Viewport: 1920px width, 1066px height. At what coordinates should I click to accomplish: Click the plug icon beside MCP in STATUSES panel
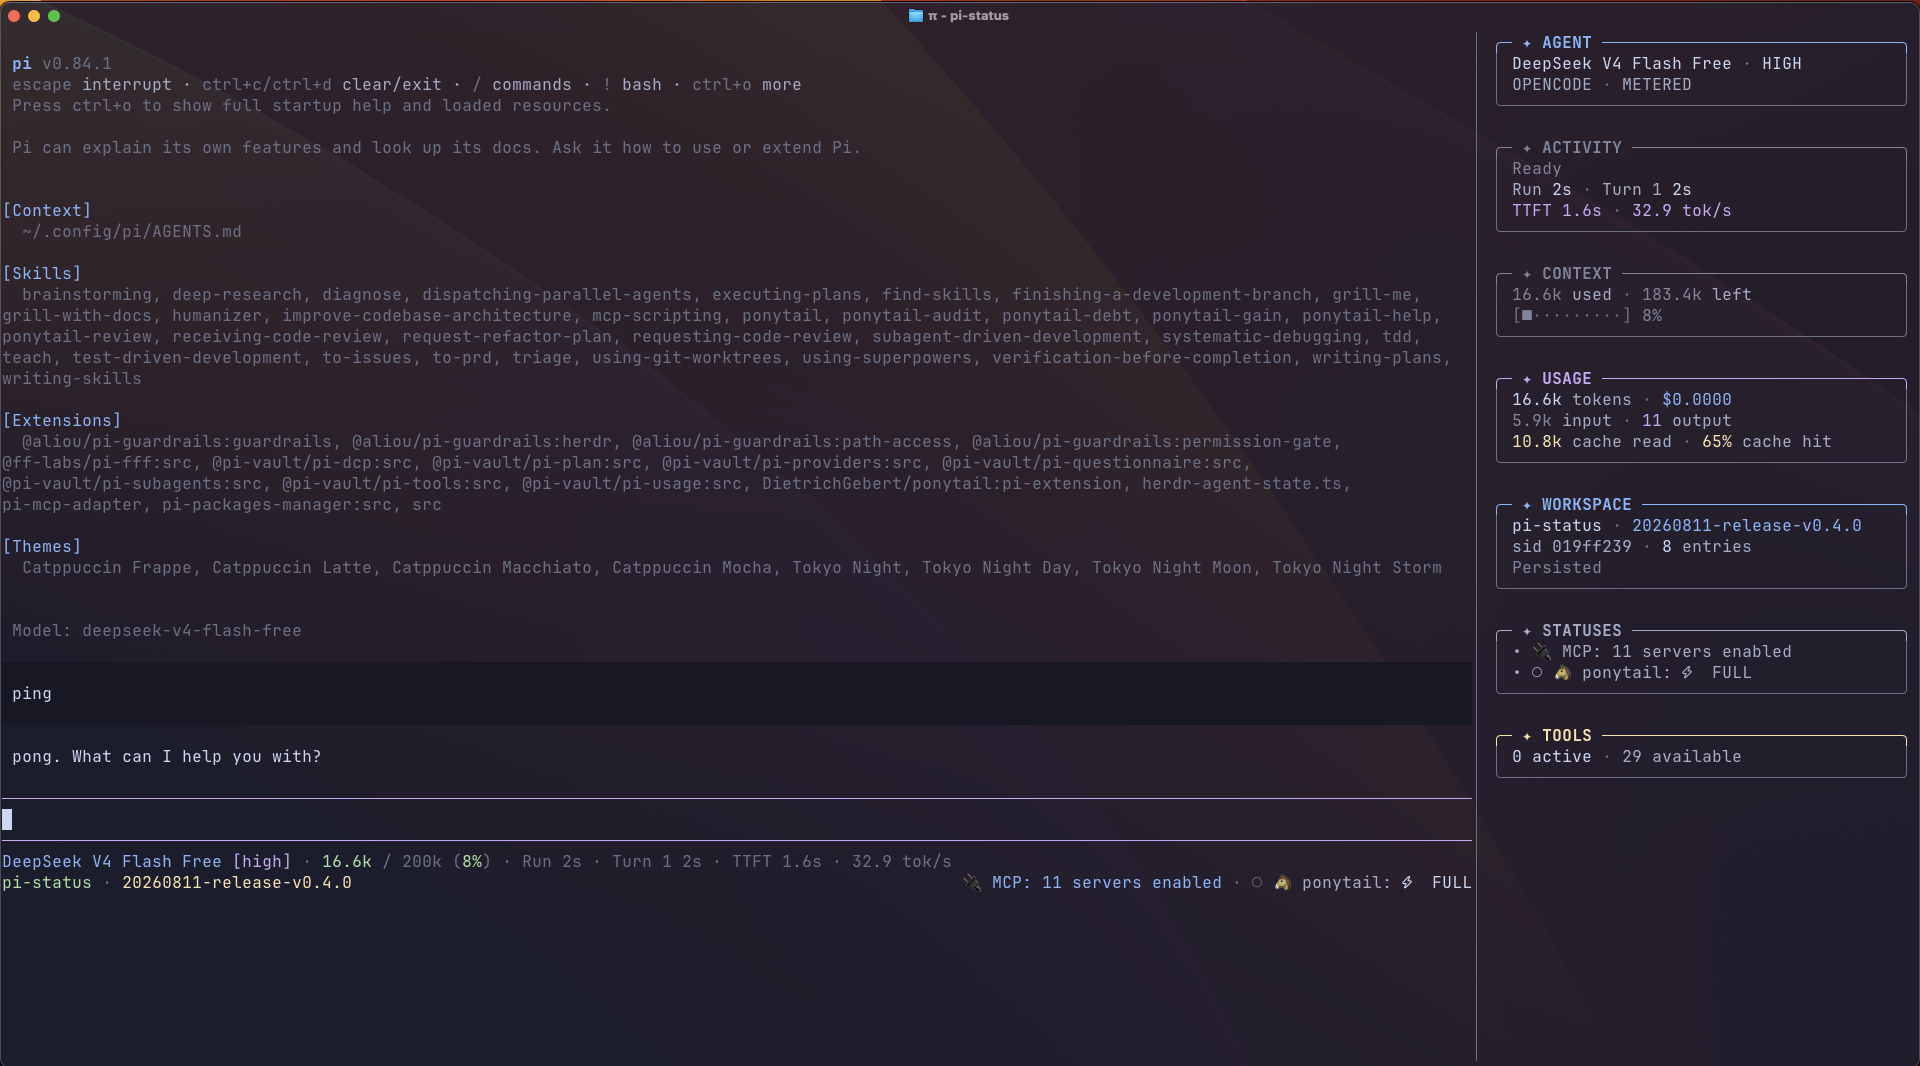pos(1542,652)
